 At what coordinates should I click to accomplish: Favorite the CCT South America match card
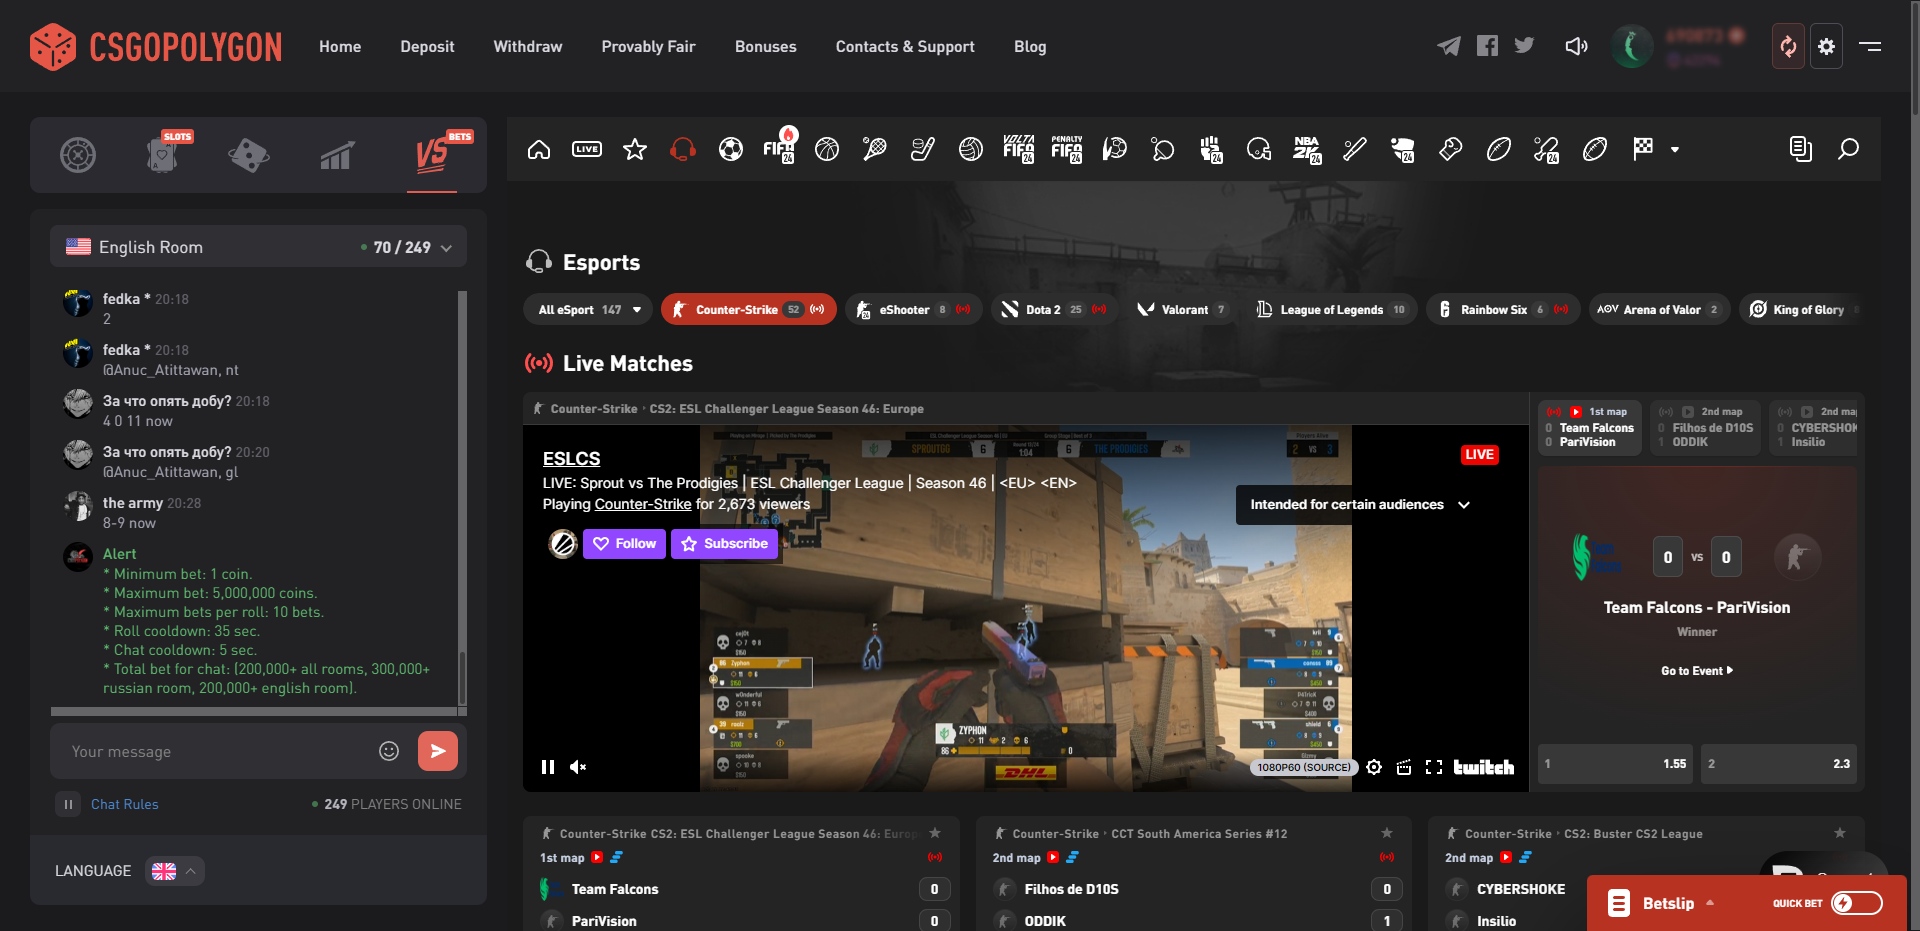tap(1387, 833)
